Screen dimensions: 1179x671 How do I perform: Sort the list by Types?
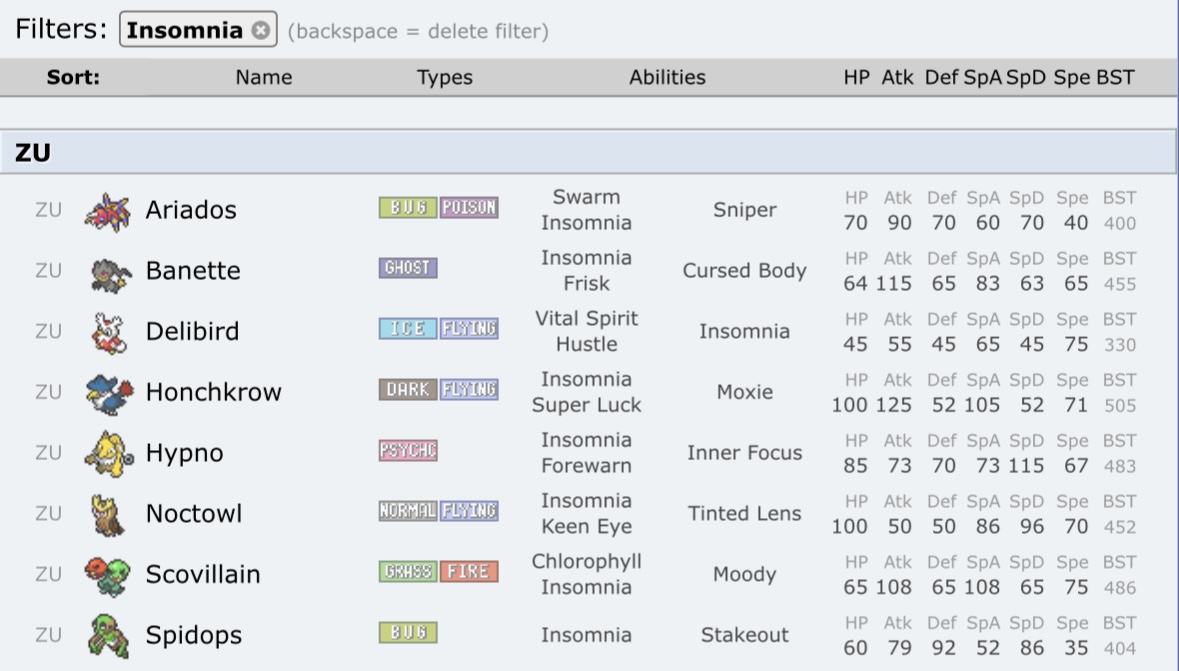click(x=444, y=77)
